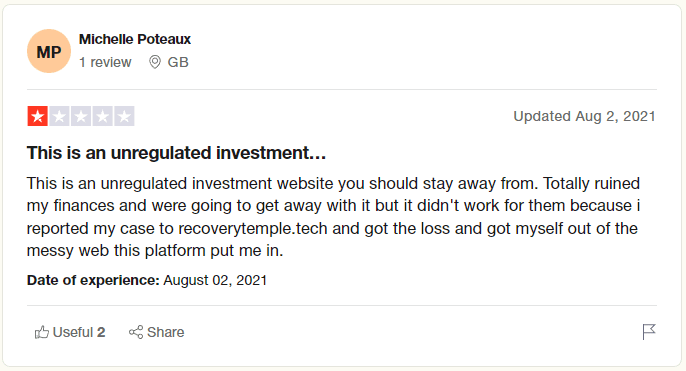This screenshot has height=371, width=686.
Task: Click the '1 review' count text
Action: pos(105,62)
